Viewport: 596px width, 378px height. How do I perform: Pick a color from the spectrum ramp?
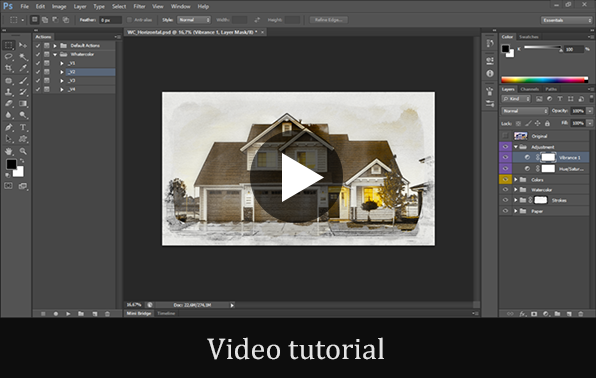pos(544,80)
